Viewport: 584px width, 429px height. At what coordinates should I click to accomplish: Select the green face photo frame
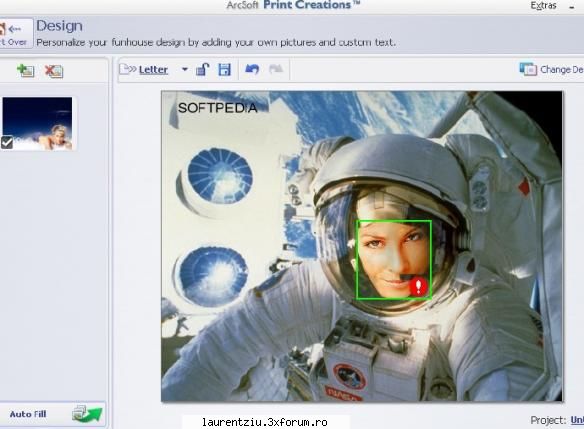pos(394,260)
